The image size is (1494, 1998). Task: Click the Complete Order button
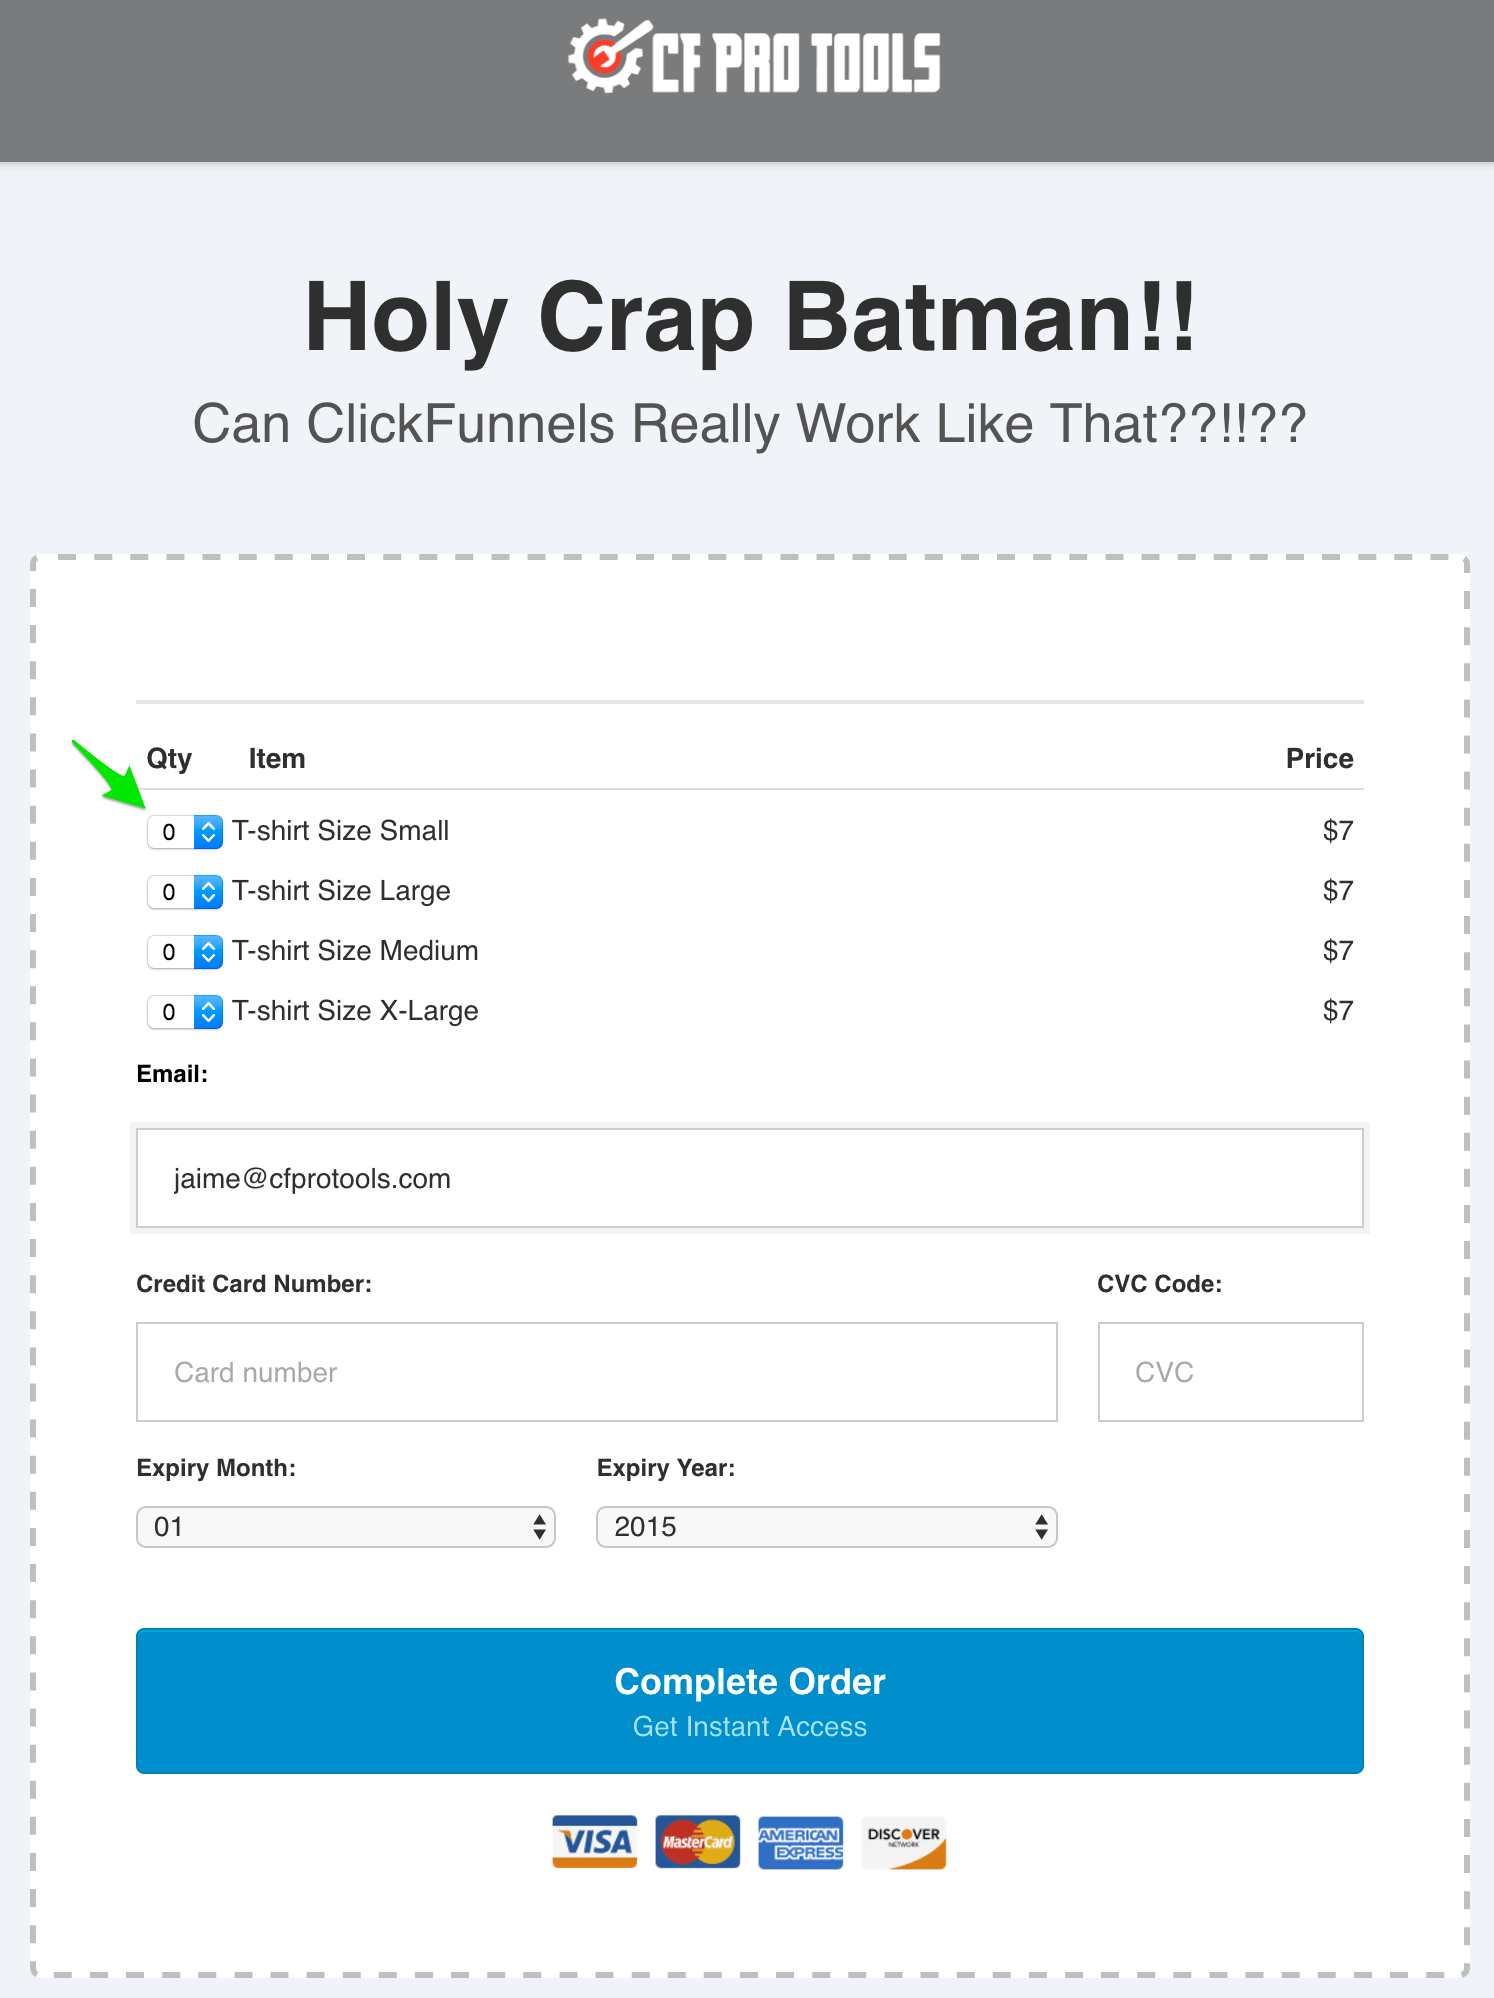click(749, 1701)
